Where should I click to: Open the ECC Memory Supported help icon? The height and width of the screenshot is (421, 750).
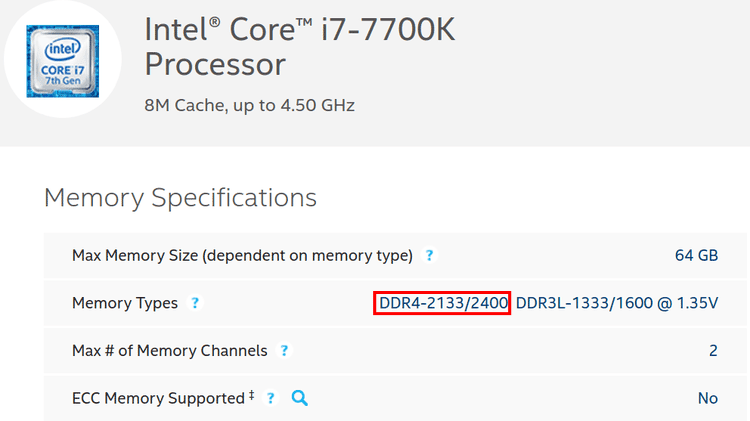[271, 398]
